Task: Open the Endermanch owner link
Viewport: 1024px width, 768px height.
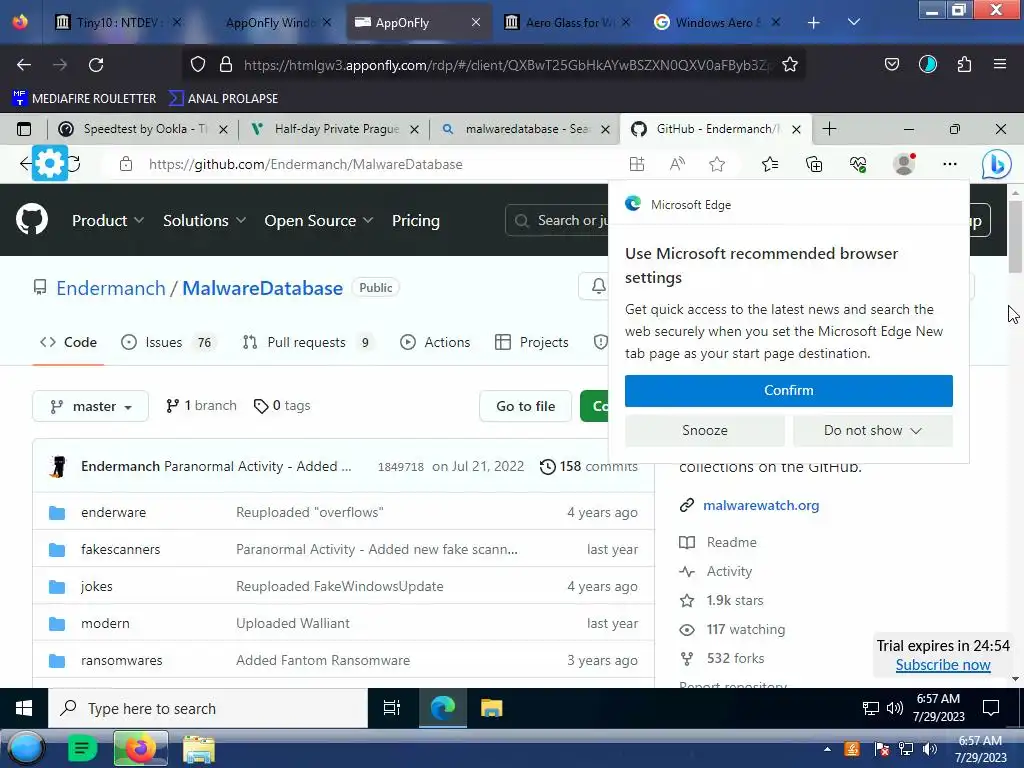Action: (x=111, y=288)
